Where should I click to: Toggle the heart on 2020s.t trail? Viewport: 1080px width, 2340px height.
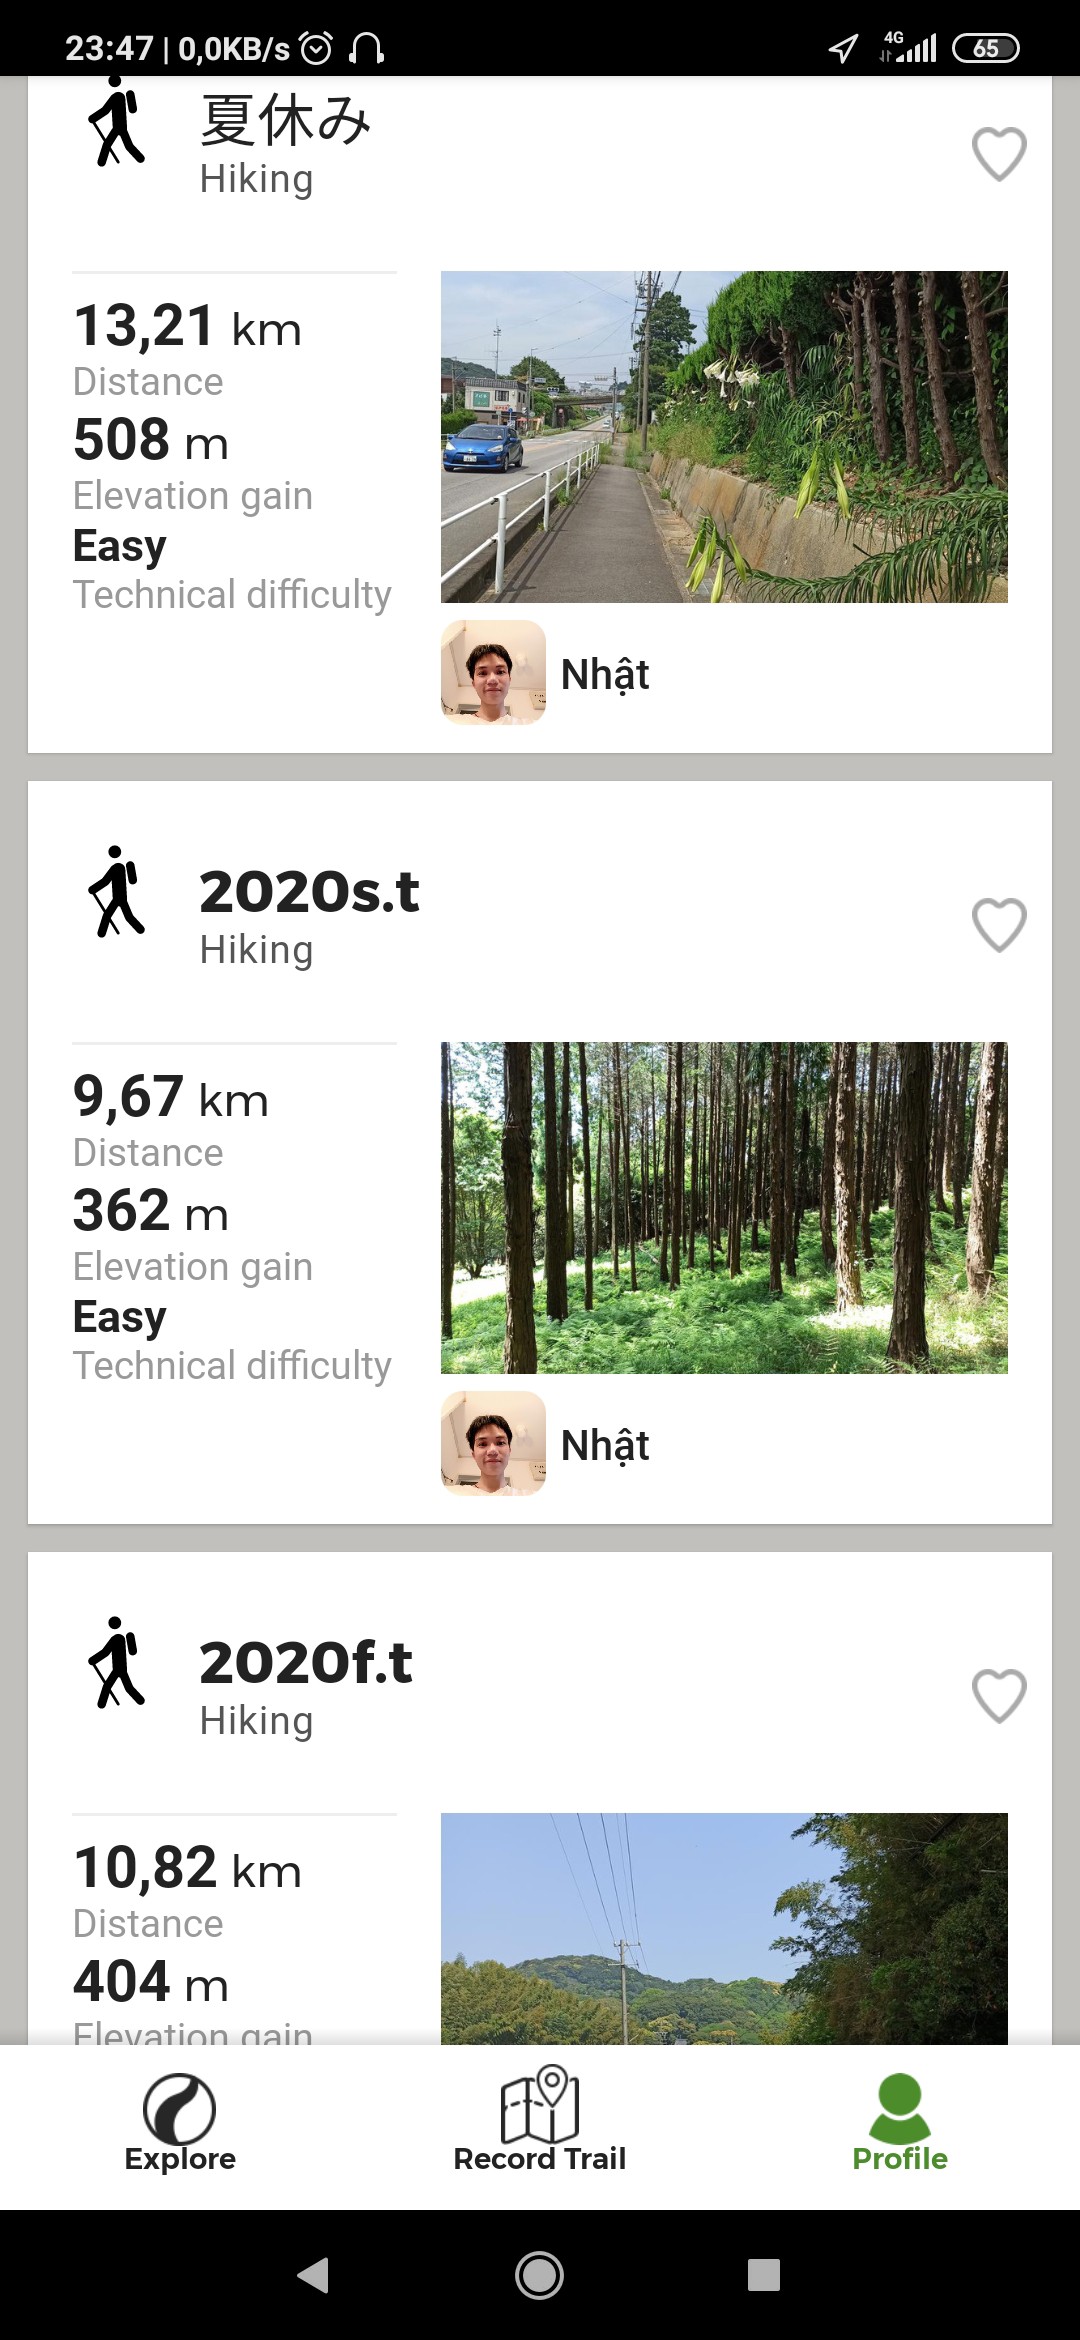click(x=999, y=925)
